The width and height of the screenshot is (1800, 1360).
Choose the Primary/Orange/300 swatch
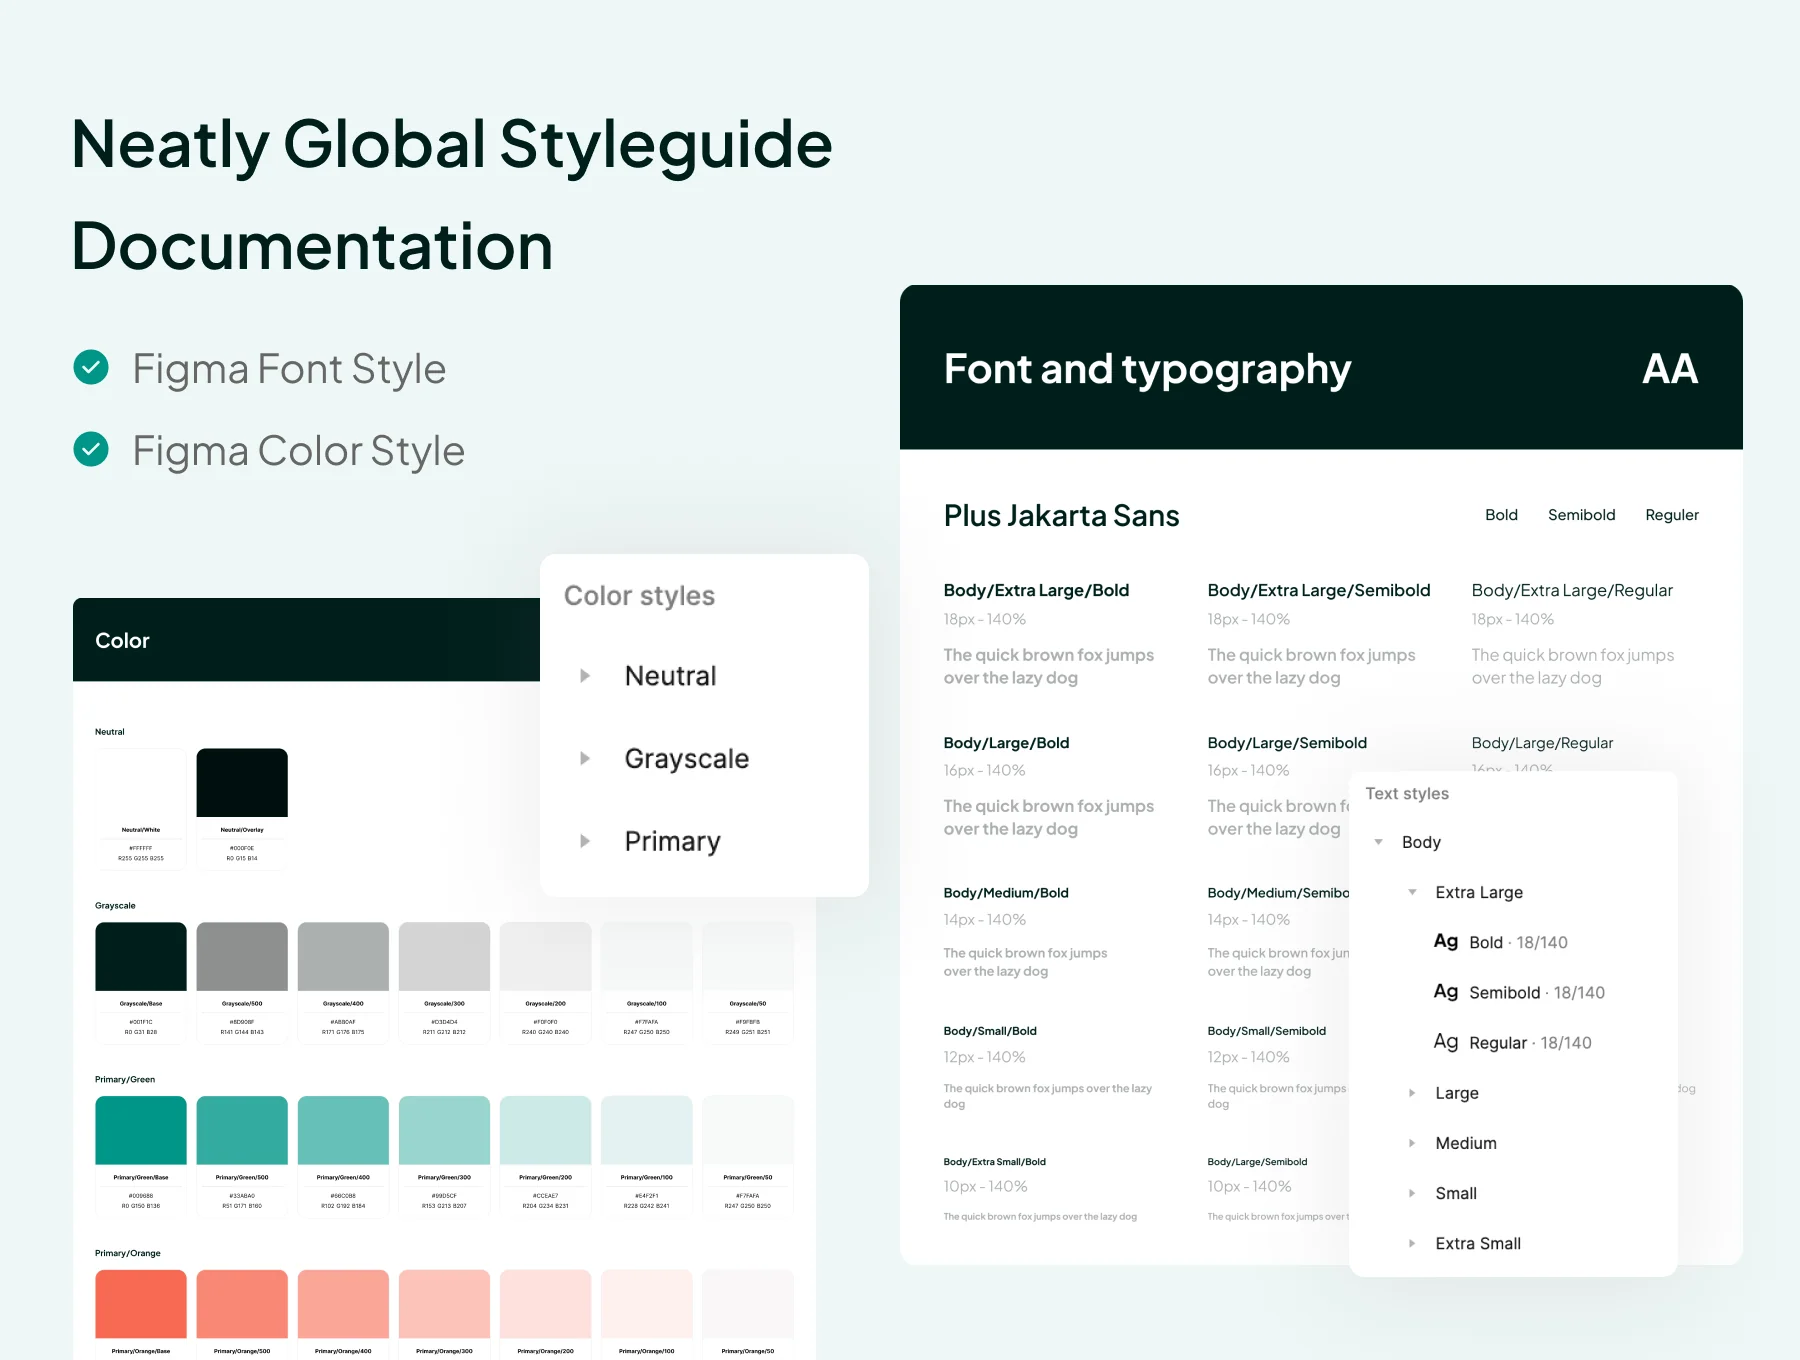coord(444,1304)
